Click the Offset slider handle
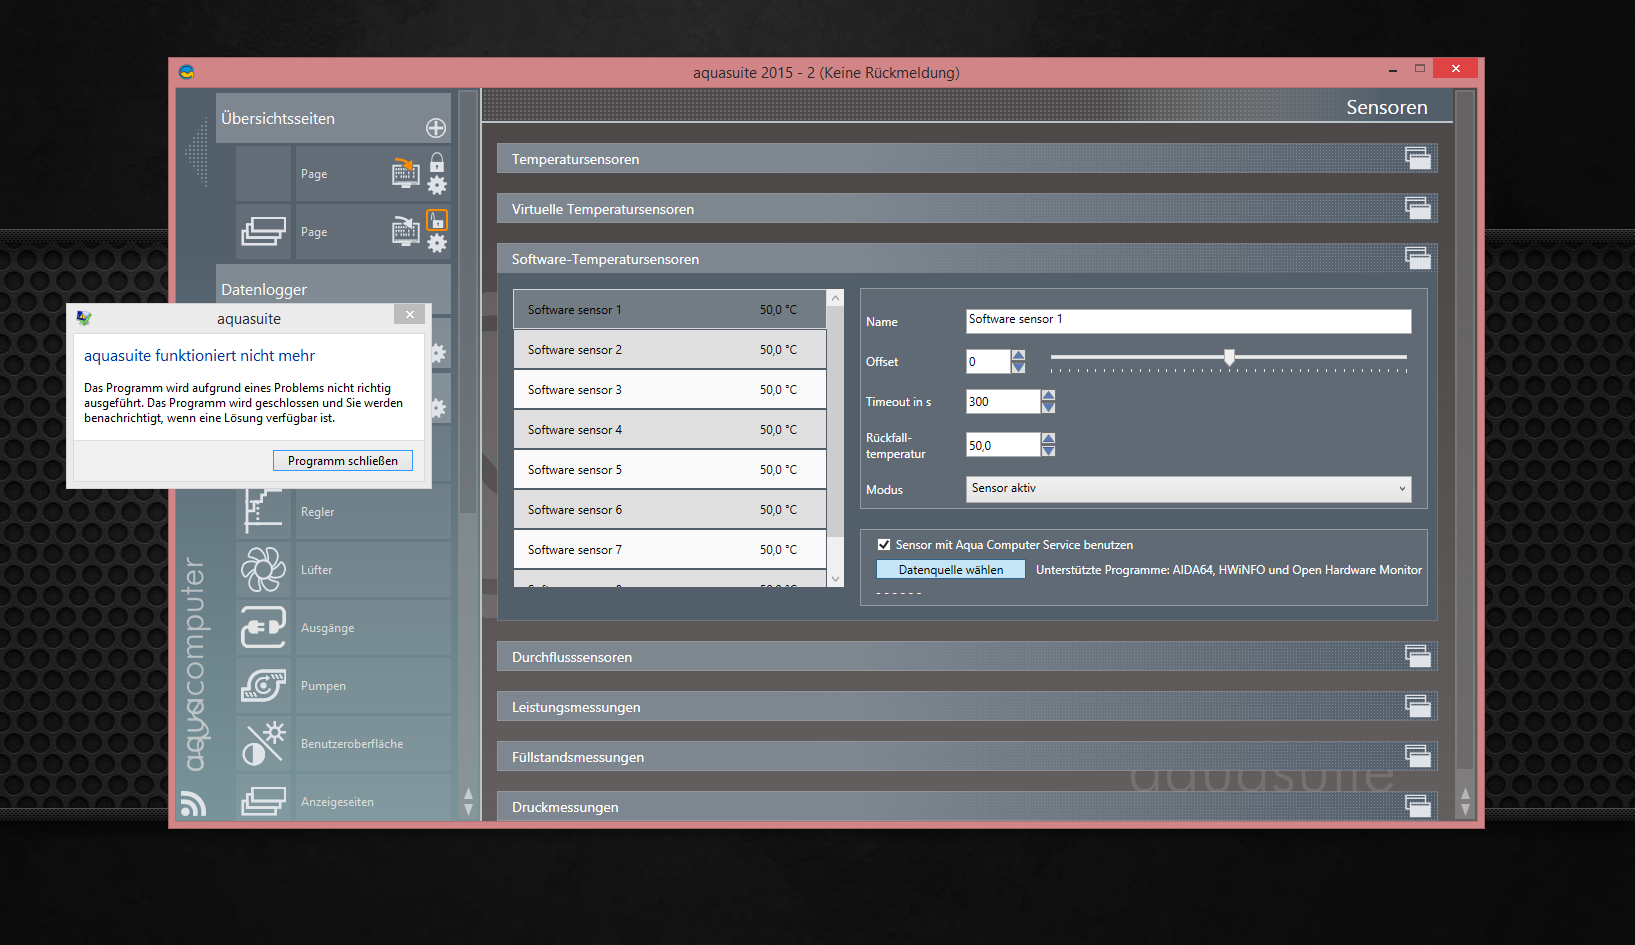Image resolution: width=1635 pixels, height=945 pixels. [1229, 357]
